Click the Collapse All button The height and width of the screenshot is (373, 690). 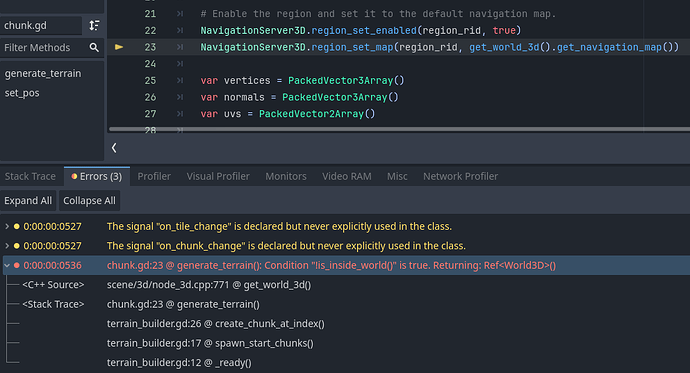click(x=89, y=201)
